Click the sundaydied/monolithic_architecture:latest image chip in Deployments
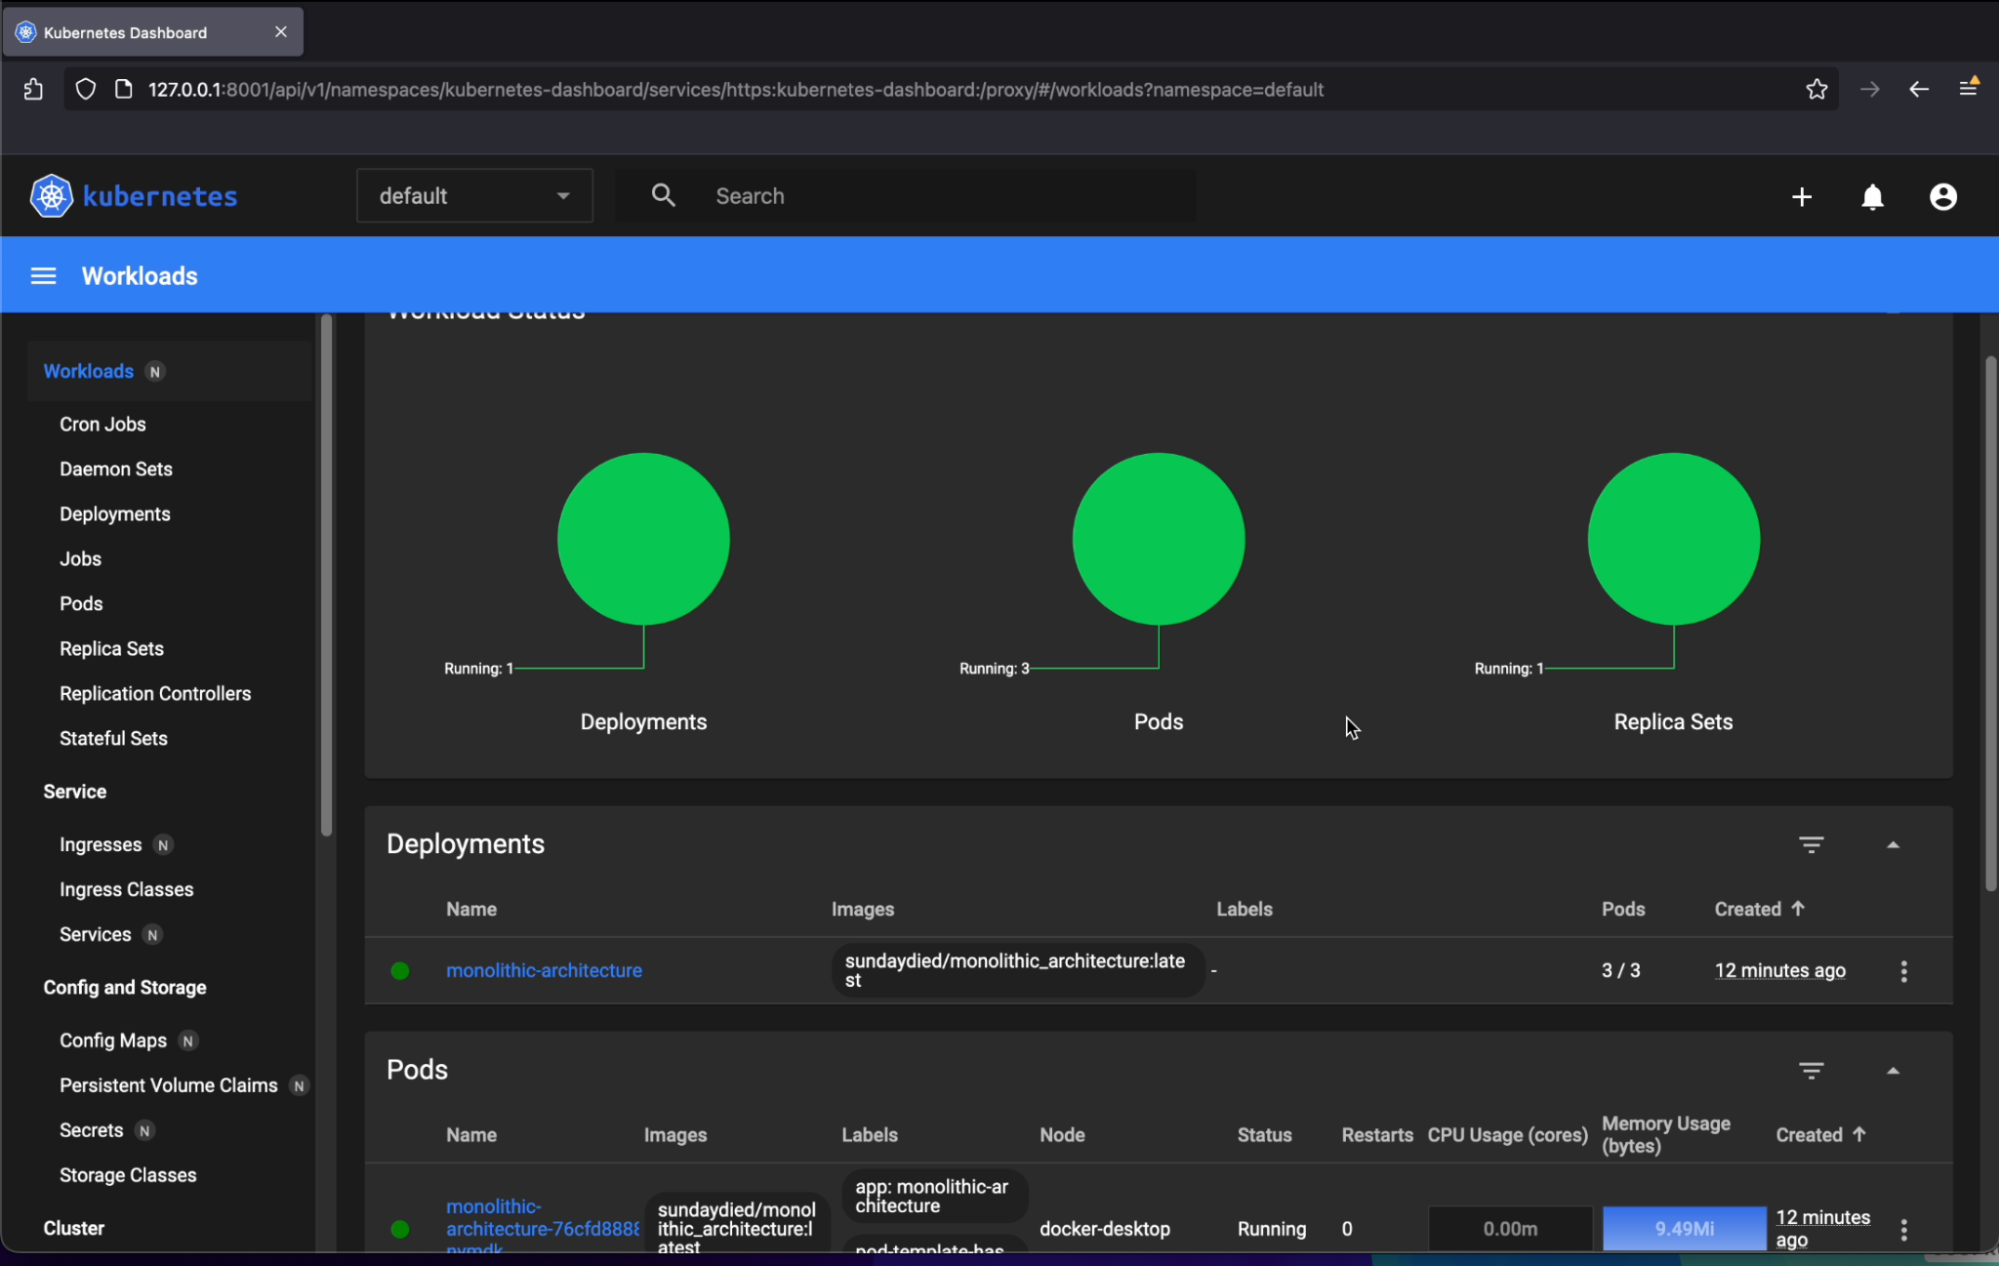 pos(1017,970)
